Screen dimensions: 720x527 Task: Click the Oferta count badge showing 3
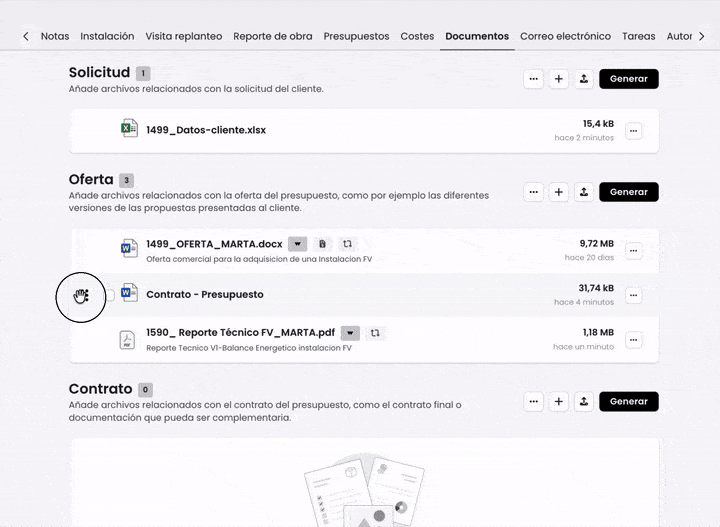(126, 180)
